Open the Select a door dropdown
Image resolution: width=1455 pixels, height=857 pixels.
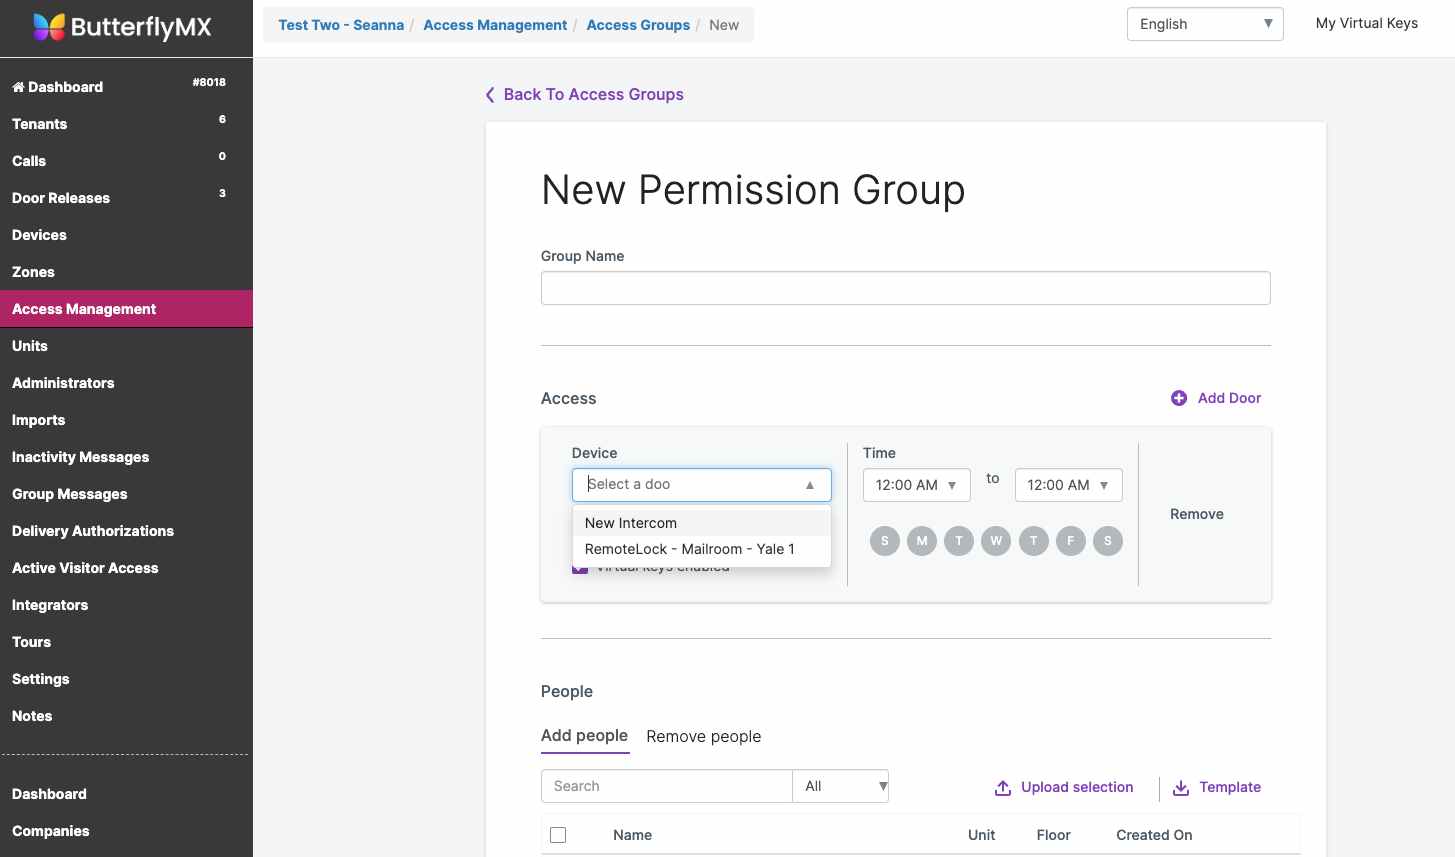701,485
